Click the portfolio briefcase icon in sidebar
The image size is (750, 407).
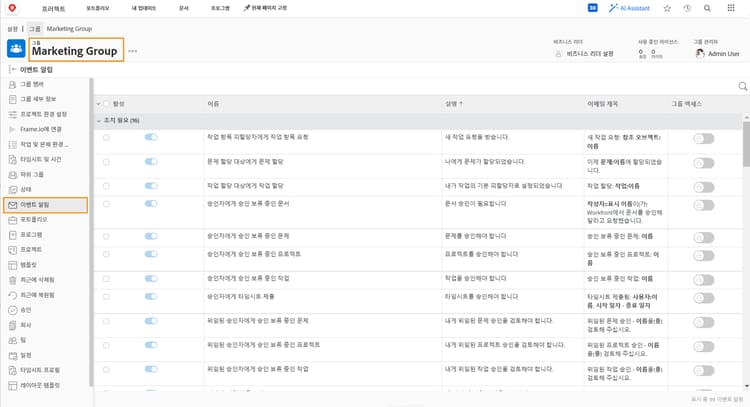pyautogui.click(x=12, y=220)
